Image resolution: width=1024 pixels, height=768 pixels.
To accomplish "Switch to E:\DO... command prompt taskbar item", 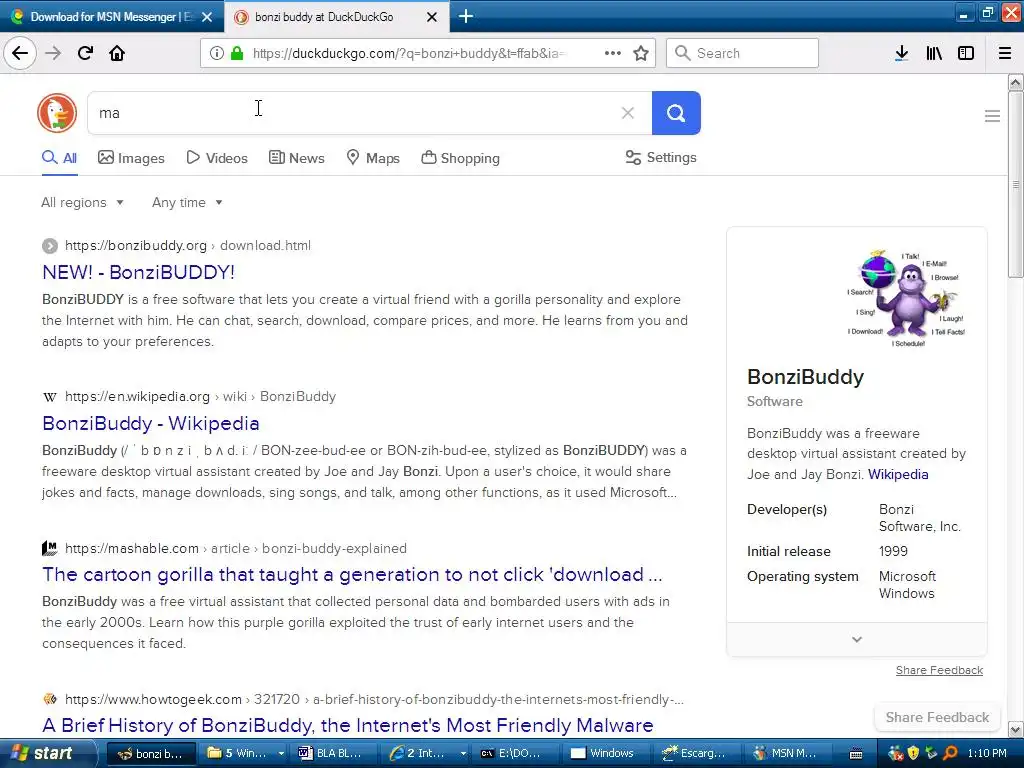I will click(517, 753).
